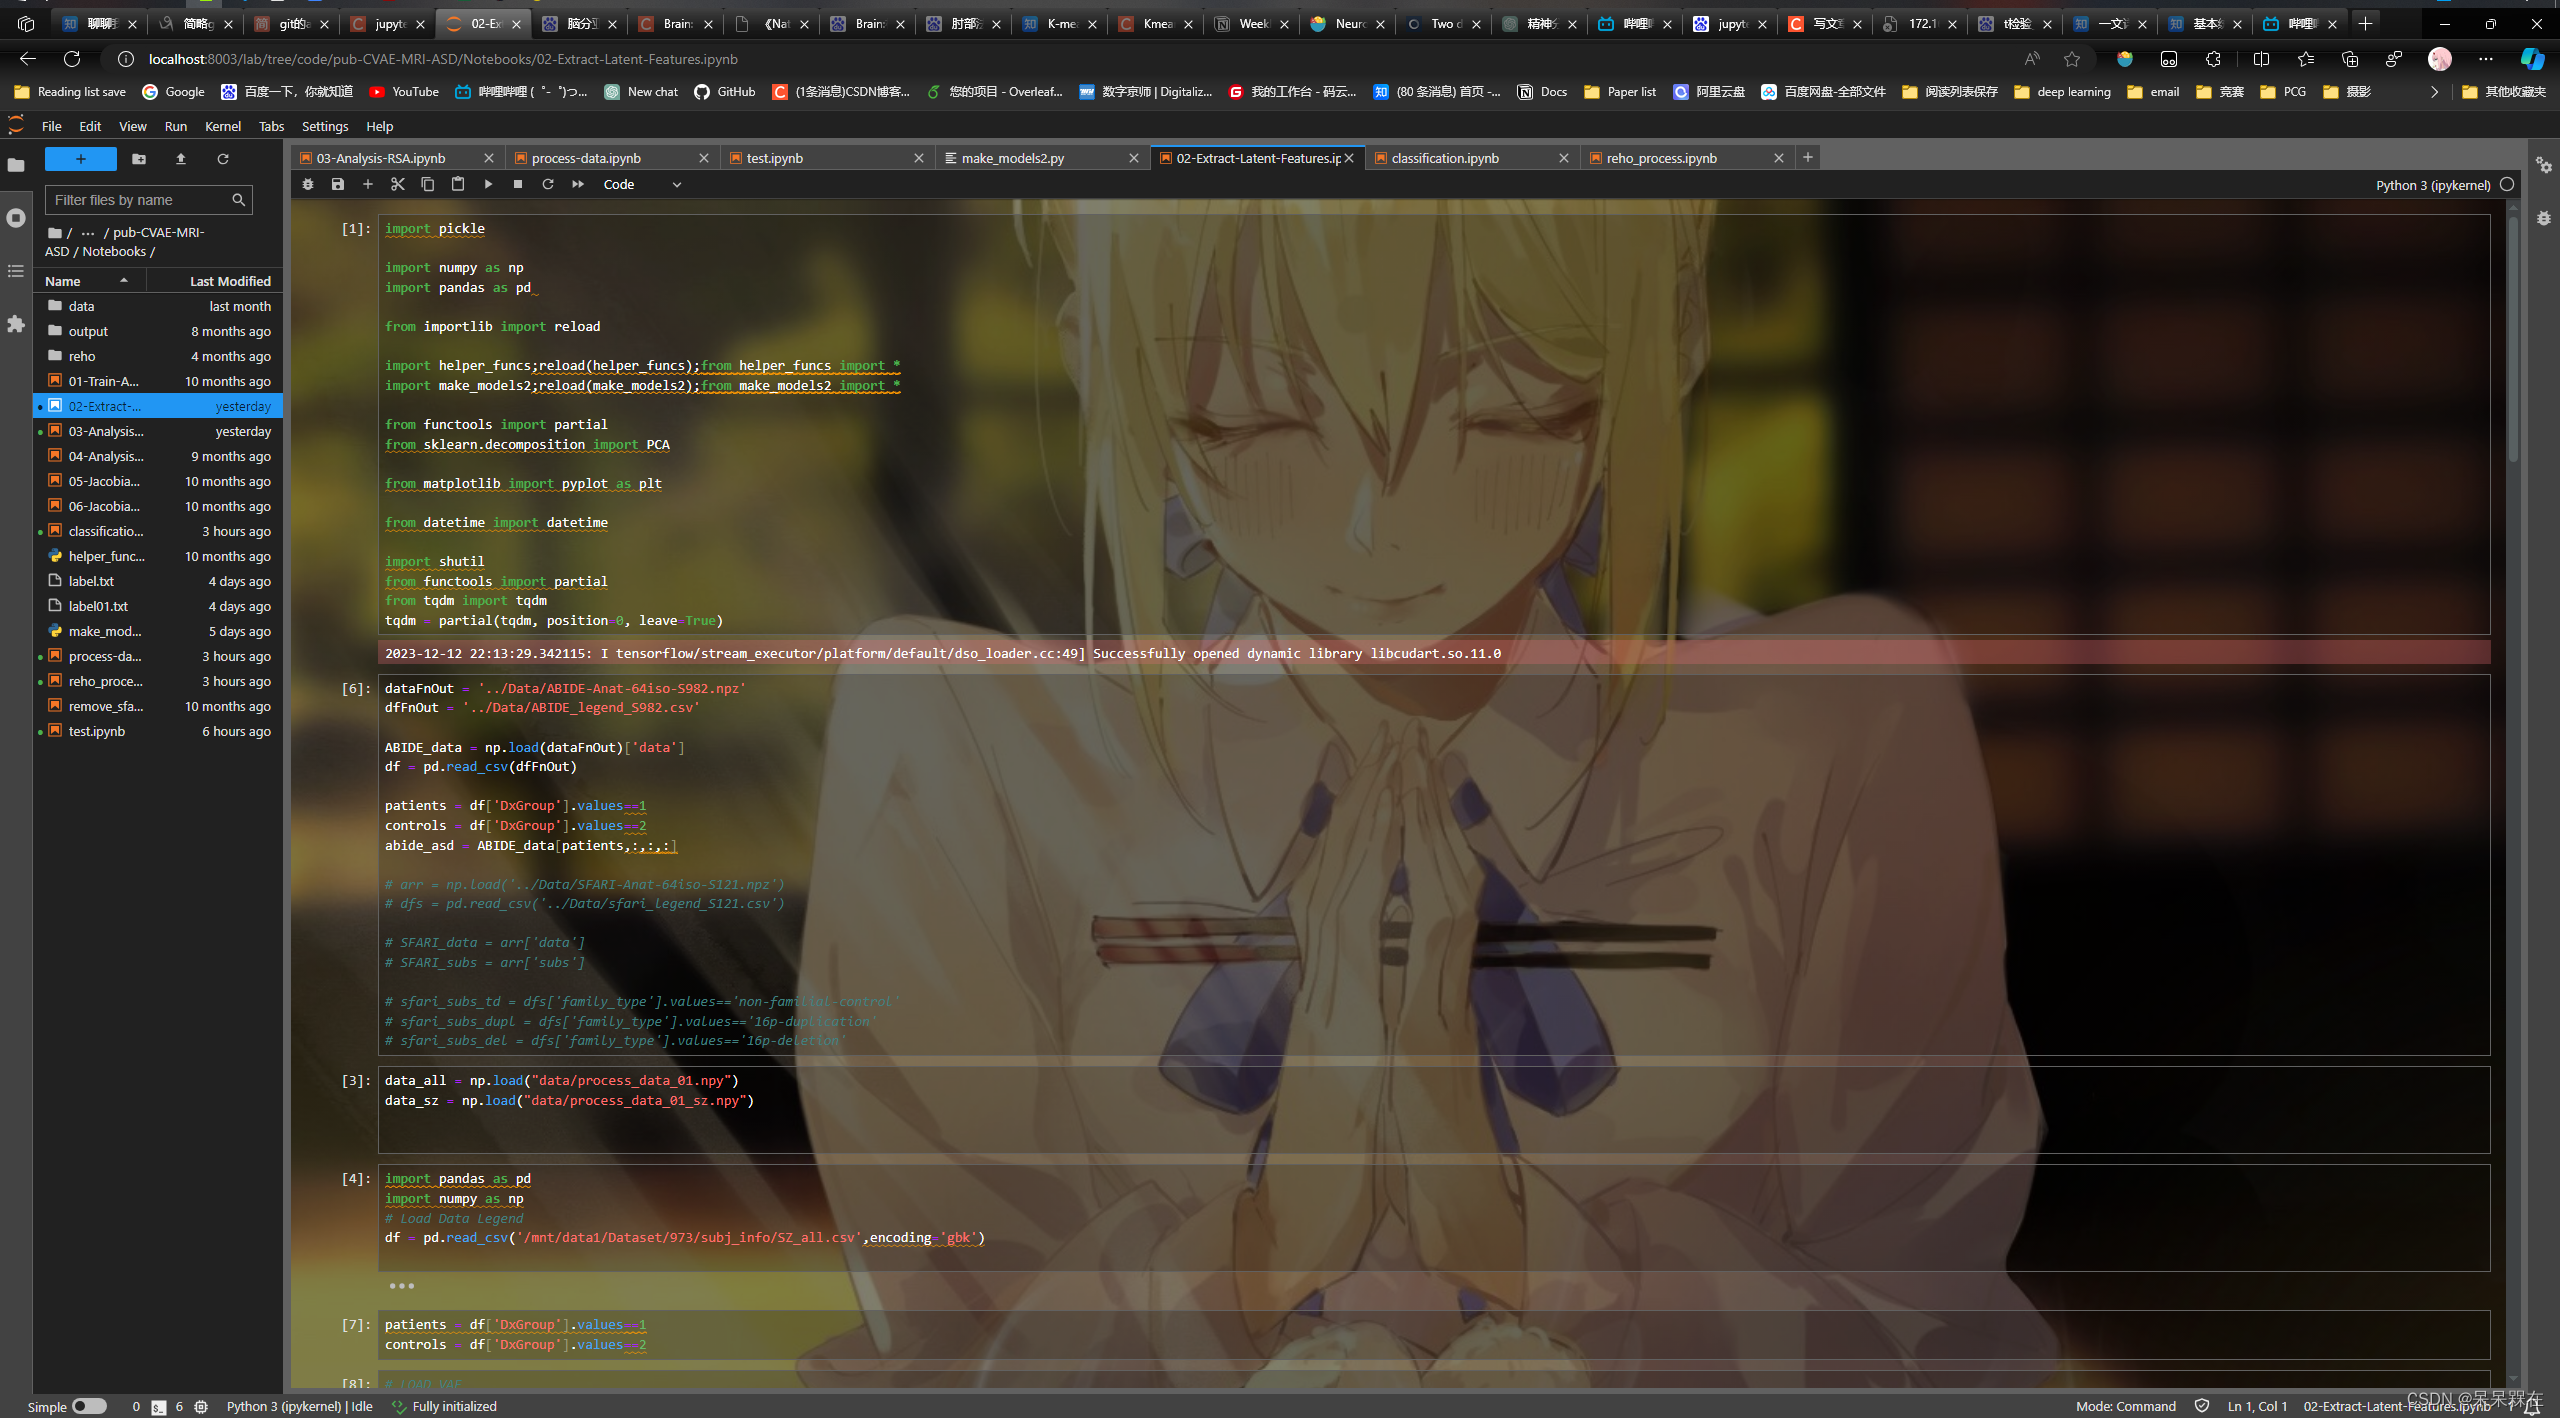This screenshot has height=1418, width=2560.
Task: Open YouTube bookmark
Action: 404,92
